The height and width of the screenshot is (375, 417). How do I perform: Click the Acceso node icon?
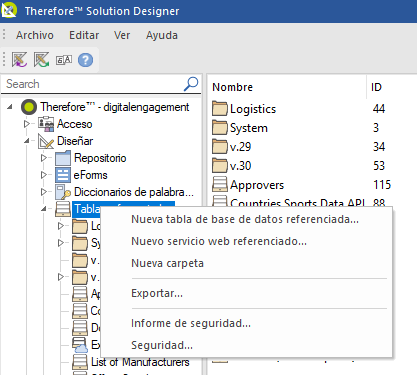click(x=46, y=124)
